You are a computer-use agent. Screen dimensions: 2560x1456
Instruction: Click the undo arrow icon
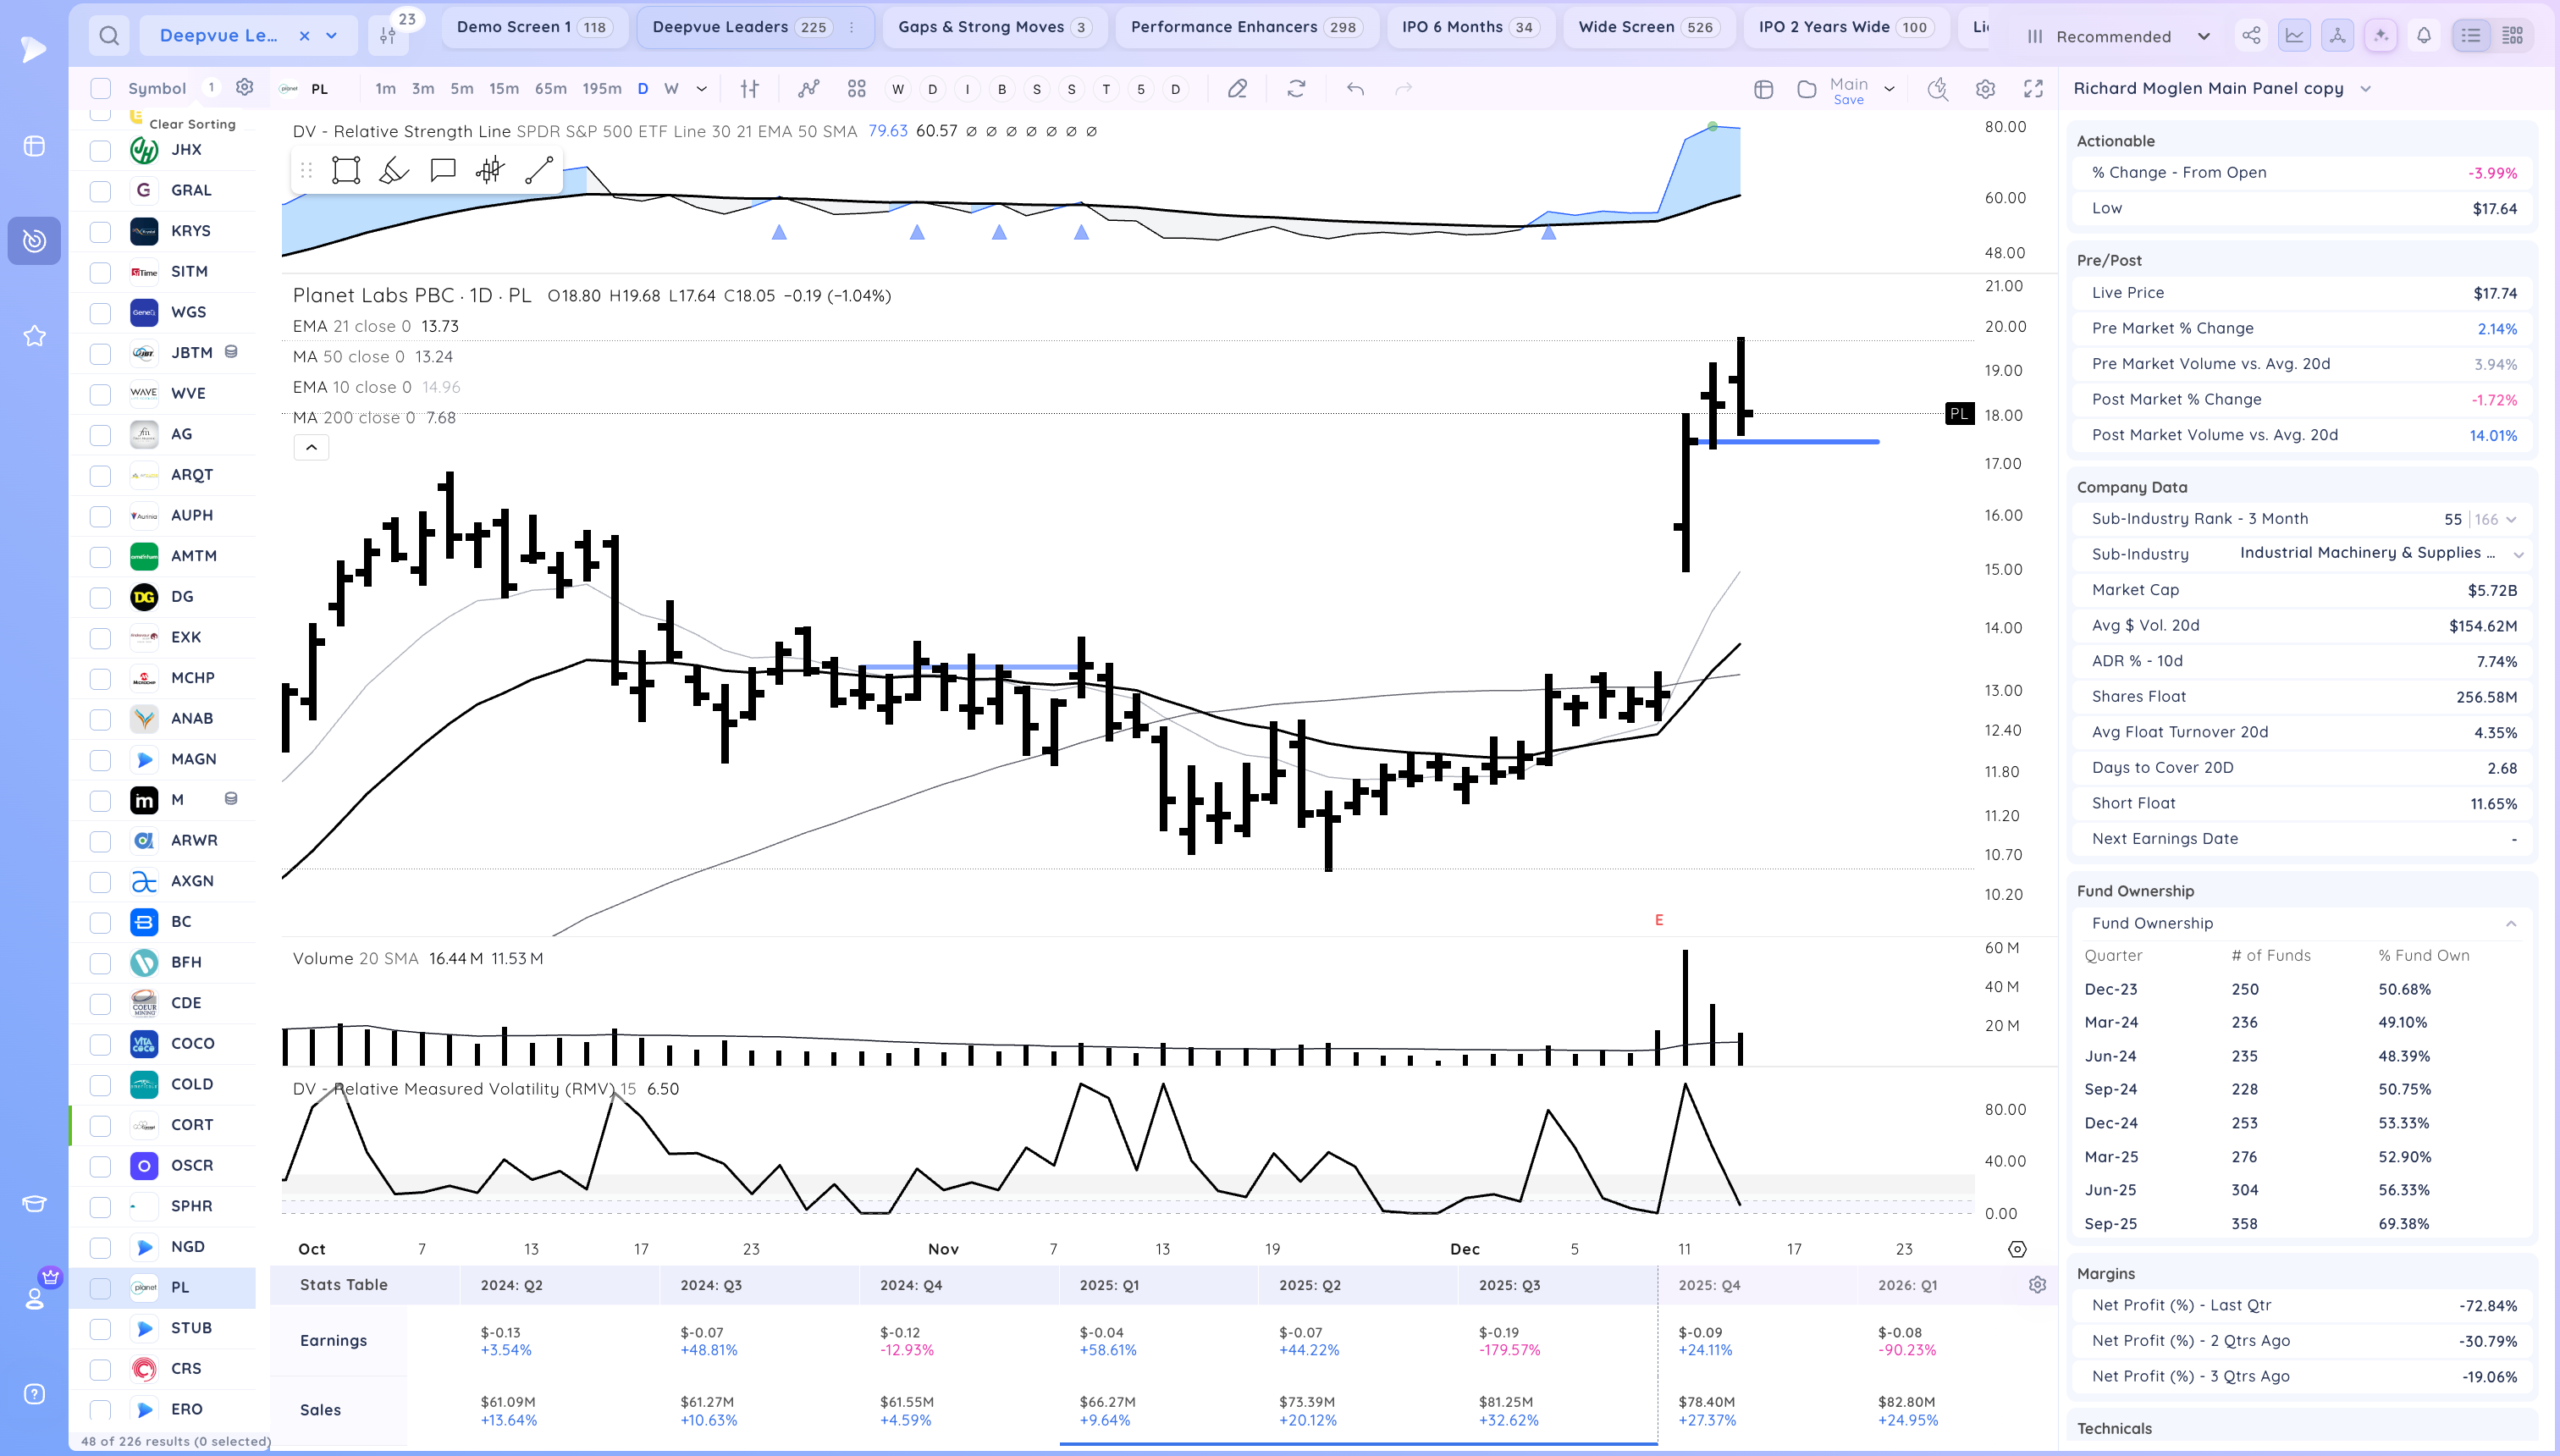click(x=1355, y=89)
